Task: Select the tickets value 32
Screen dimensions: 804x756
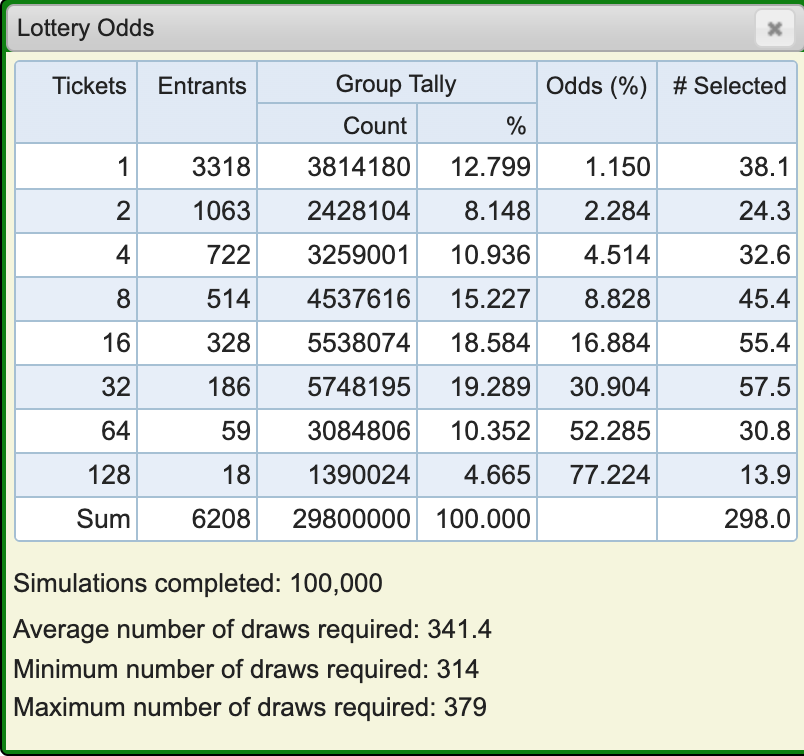Action: [116, 387]
